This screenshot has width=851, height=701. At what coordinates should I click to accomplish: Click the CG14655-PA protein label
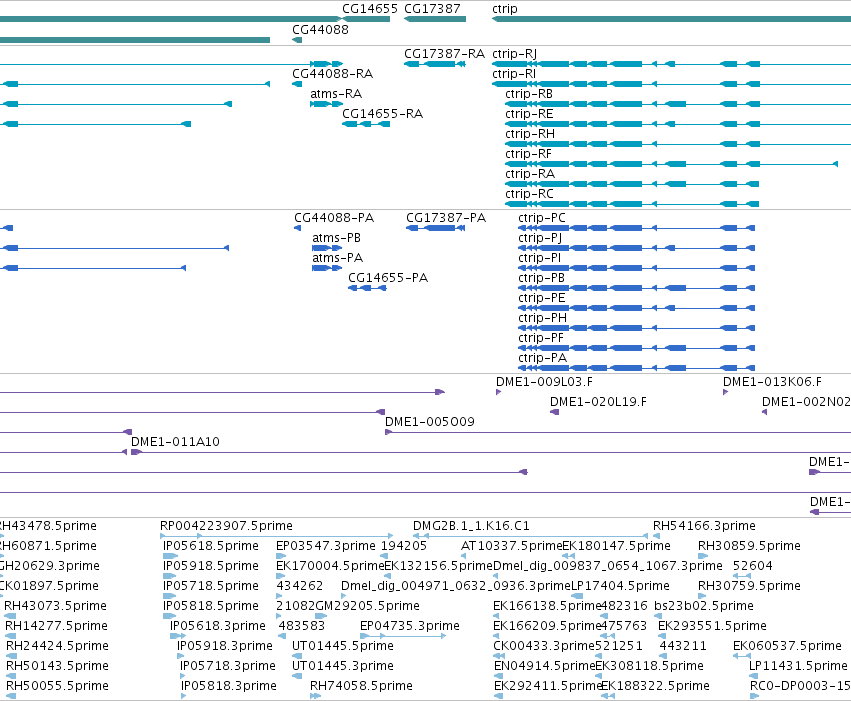pyautogui.click(x=388, y=278)
